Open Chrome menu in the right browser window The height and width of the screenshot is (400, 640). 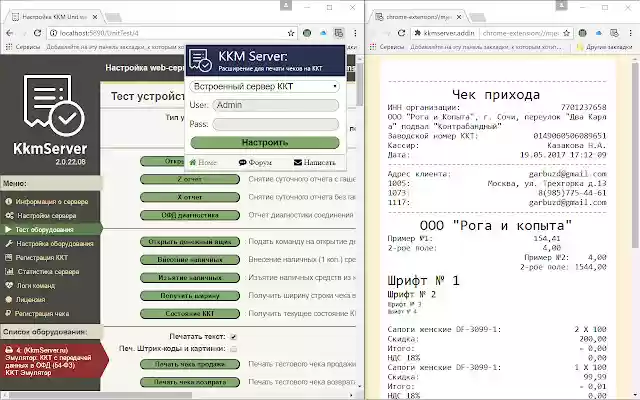(x=630, y=32)
